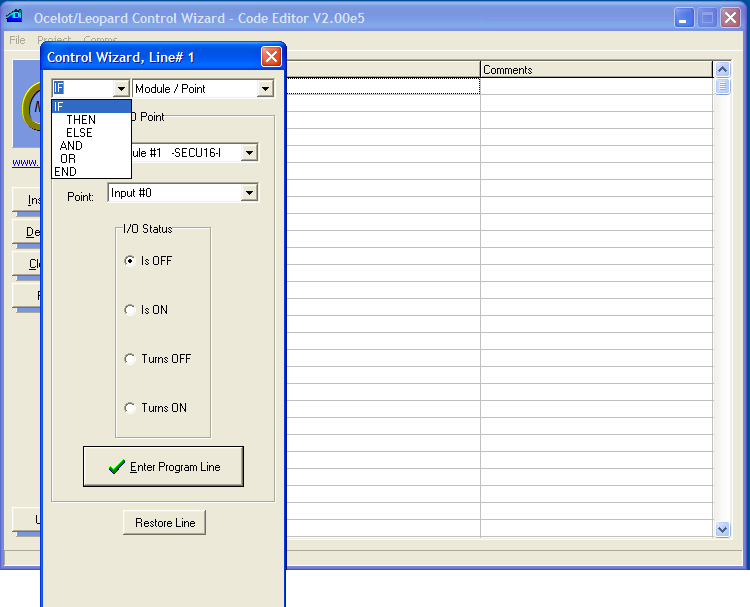Click the vertical scrollbar thumb

pyautogui.click(x=722, y=87)
